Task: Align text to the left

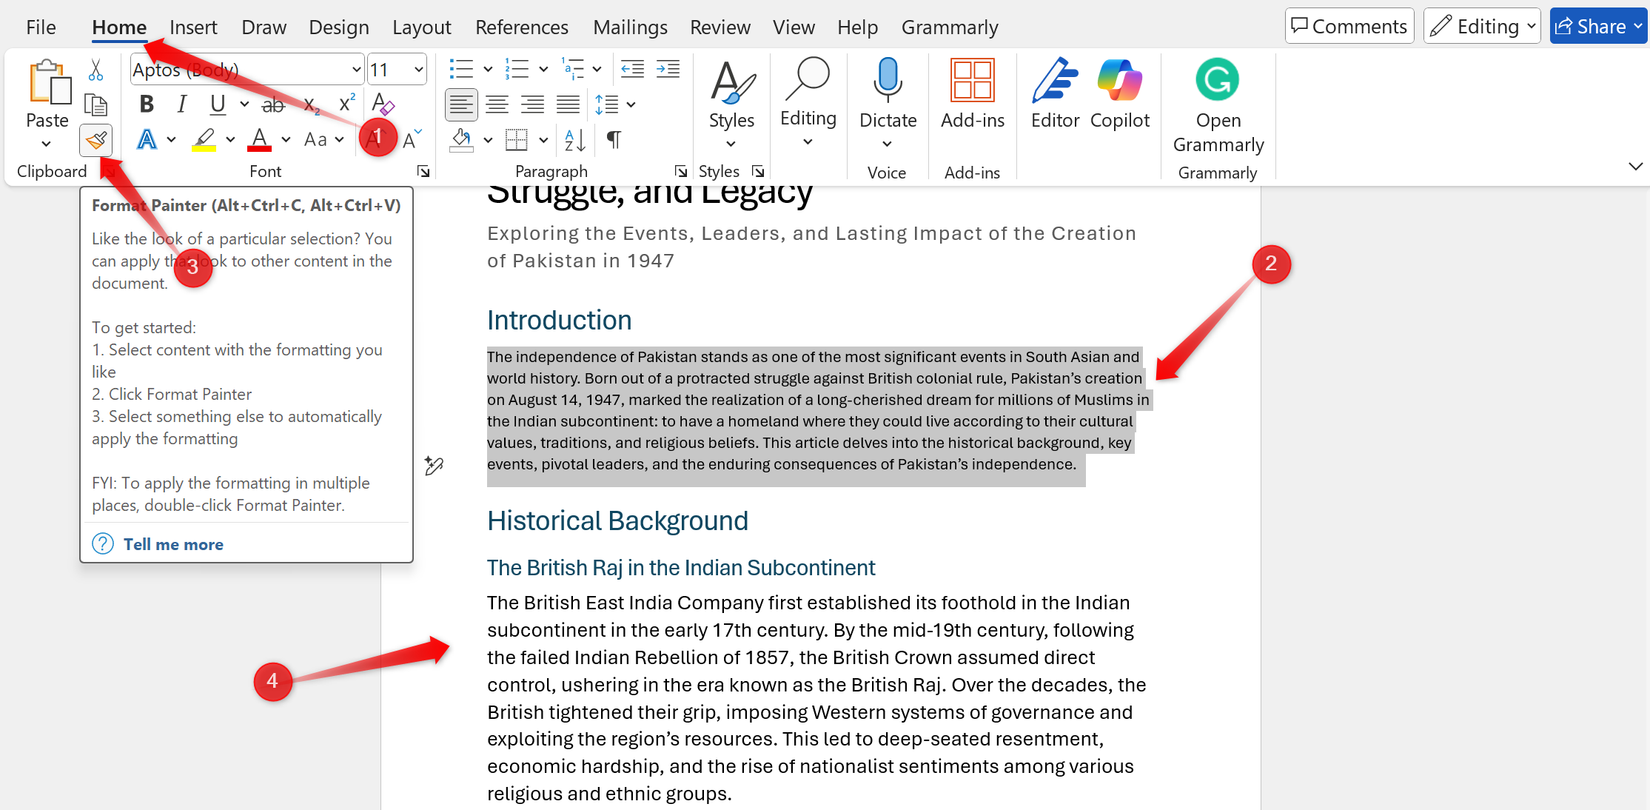Action: click(461, 104)
